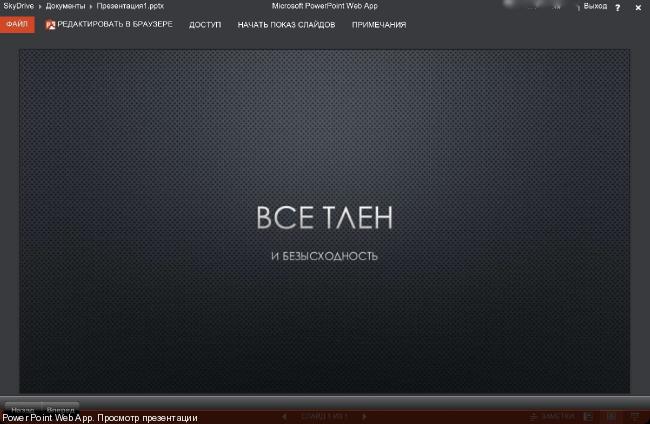Open the ПРИМЕЧАНИЯ menu item
Image resolution: width=650 pixels, height=424 pixels.
[379, 25]
